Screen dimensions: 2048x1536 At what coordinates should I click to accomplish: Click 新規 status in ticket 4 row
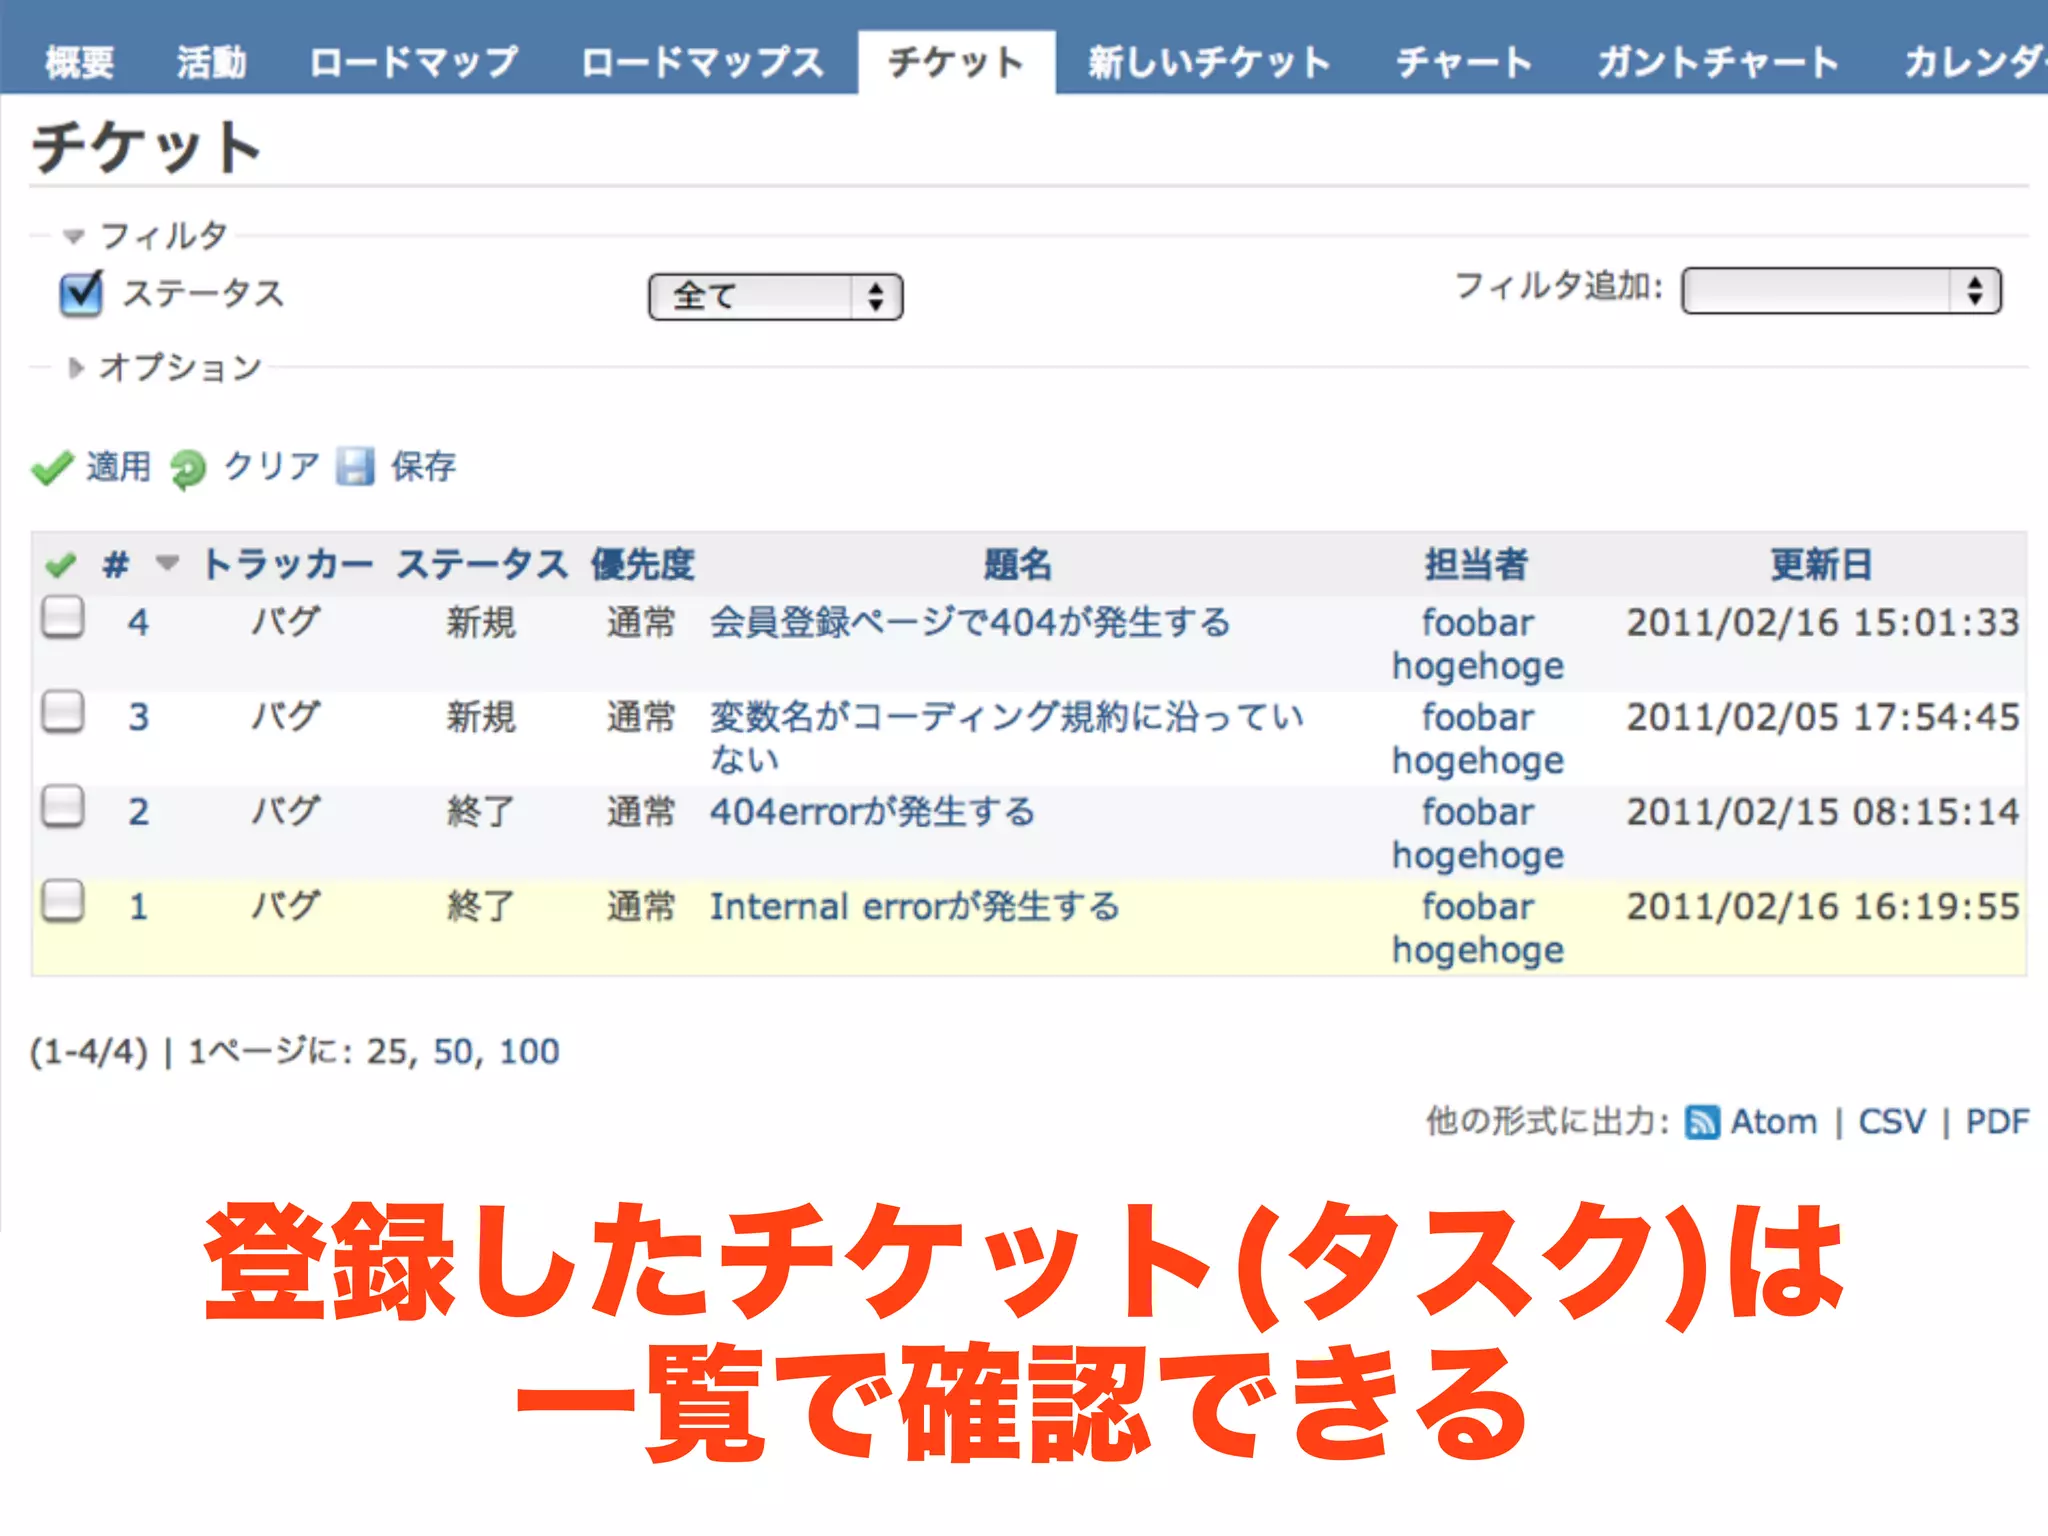(481, 623)
